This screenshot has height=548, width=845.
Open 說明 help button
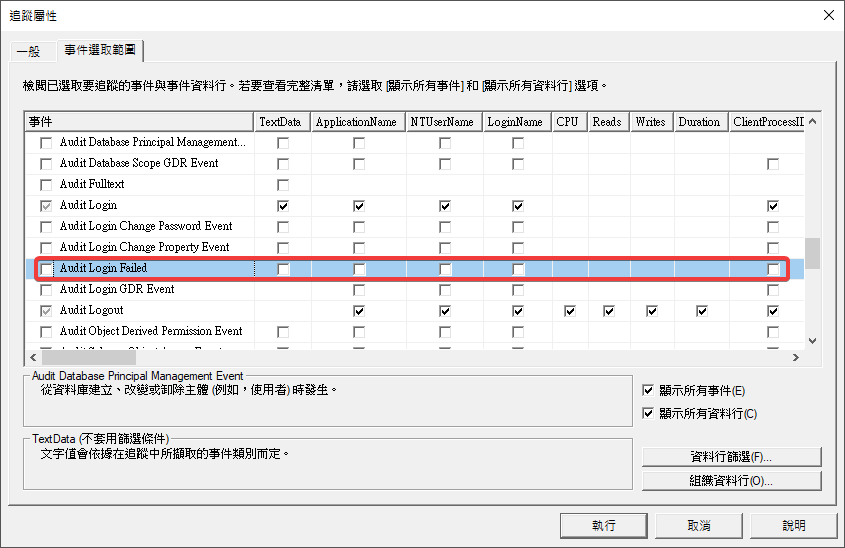[x=793, y=525]
